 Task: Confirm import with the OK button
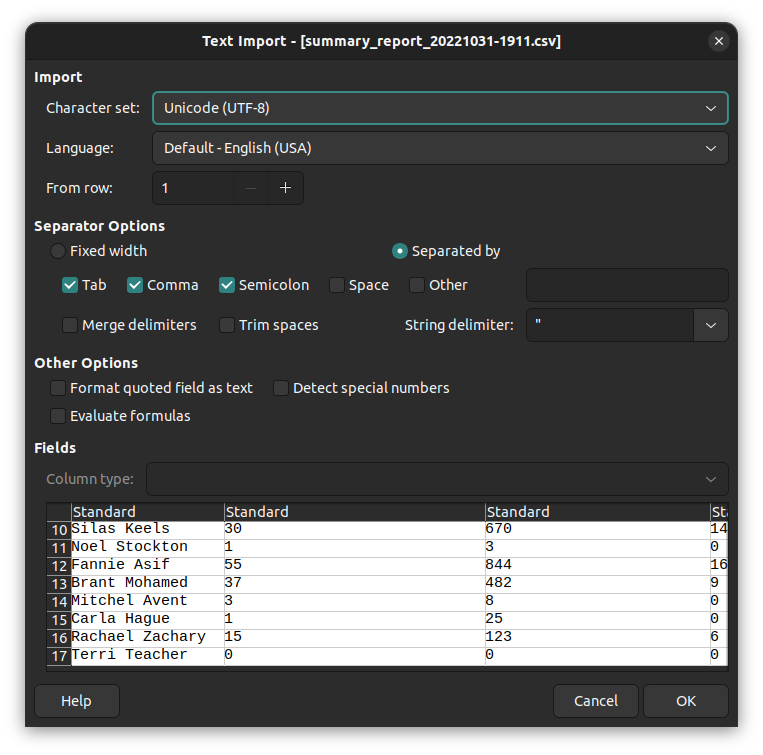click(686, 701)
